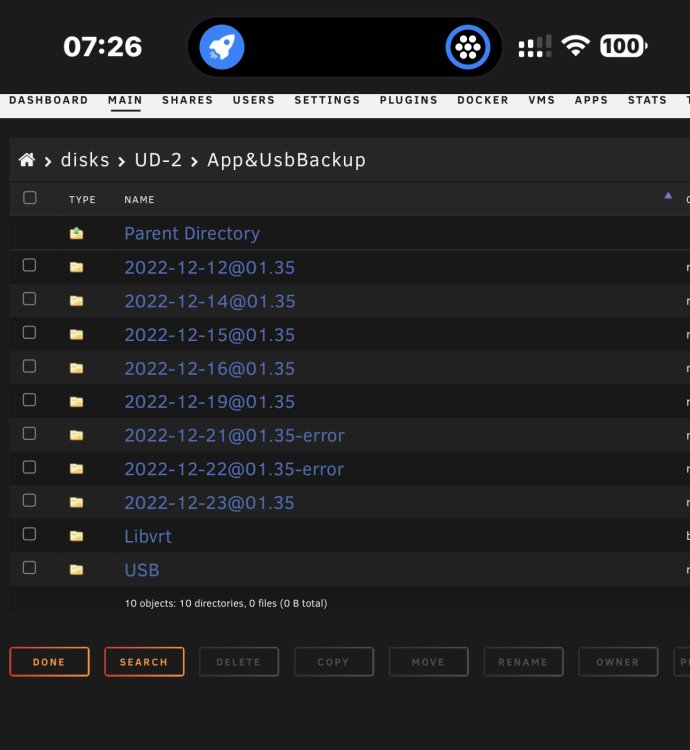The height and width of the screenshot is (750, 690).
Task: Open the VMs tab
Action: pos(542,100)
